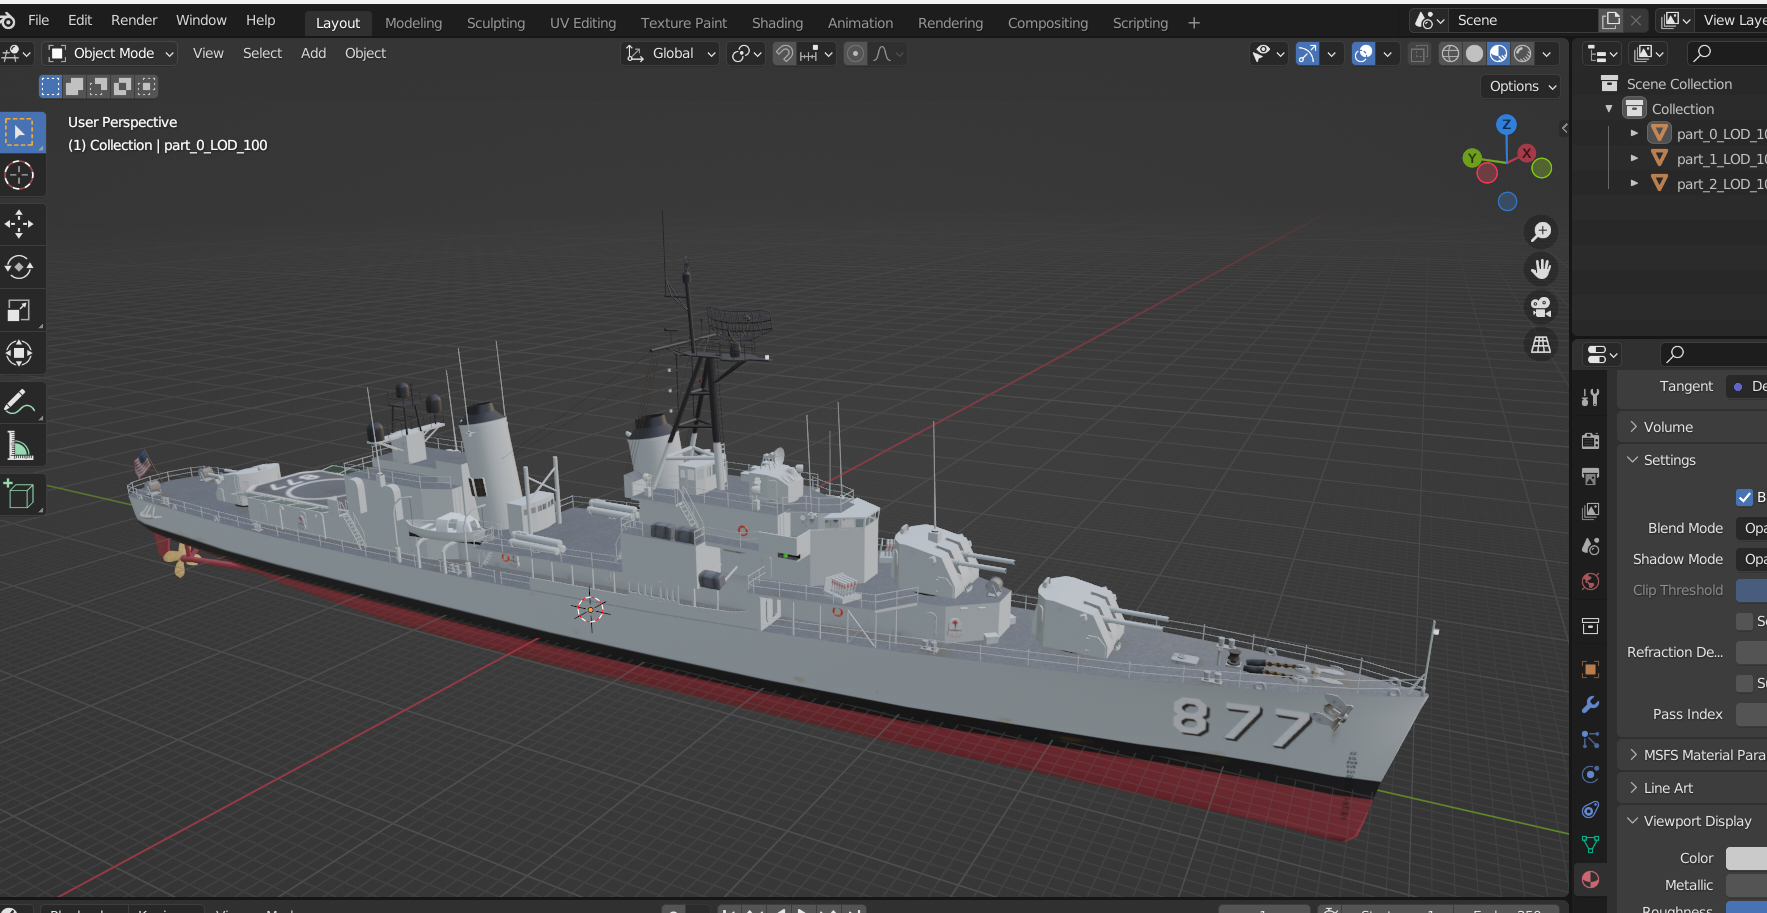Click the Blender logo app menu
This screenshot has height=913, width=1767.
(x=9, y=20)
